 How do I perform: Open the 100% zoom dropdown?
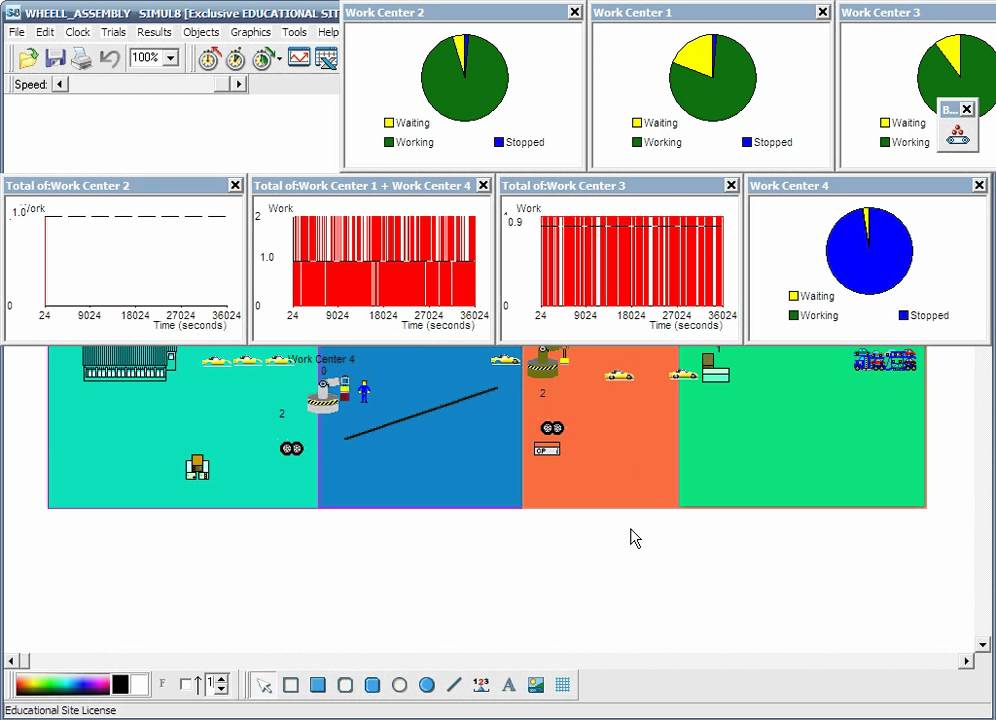click(170, 58)
